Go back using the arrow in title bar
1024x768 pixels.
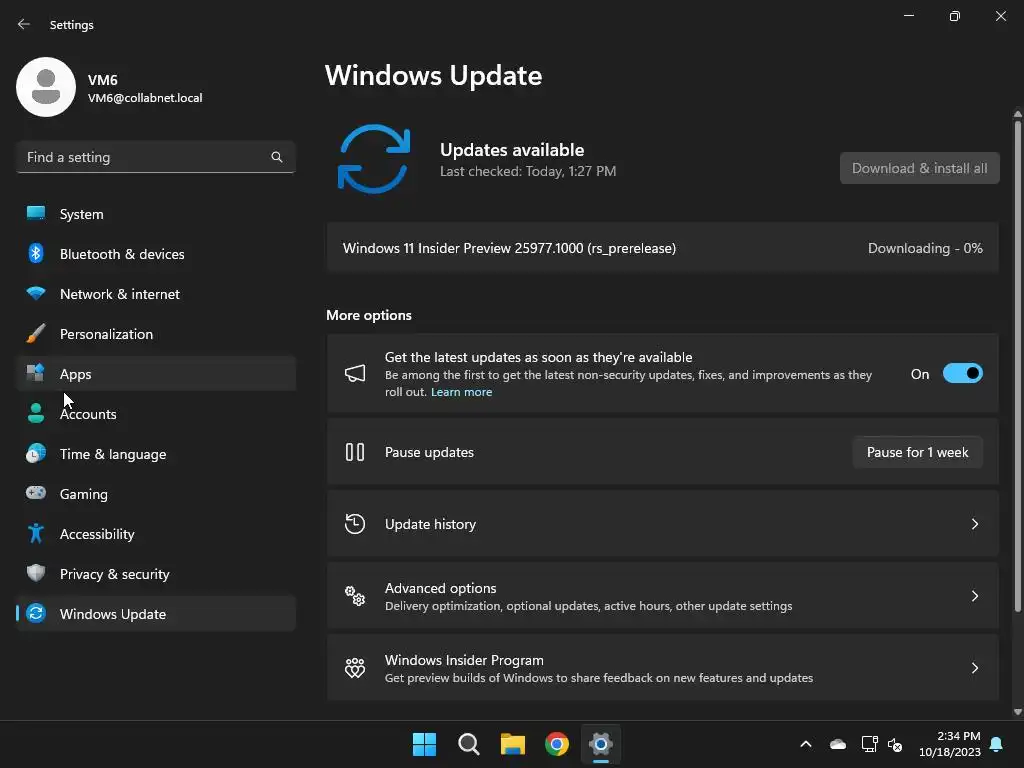point(24,24)
